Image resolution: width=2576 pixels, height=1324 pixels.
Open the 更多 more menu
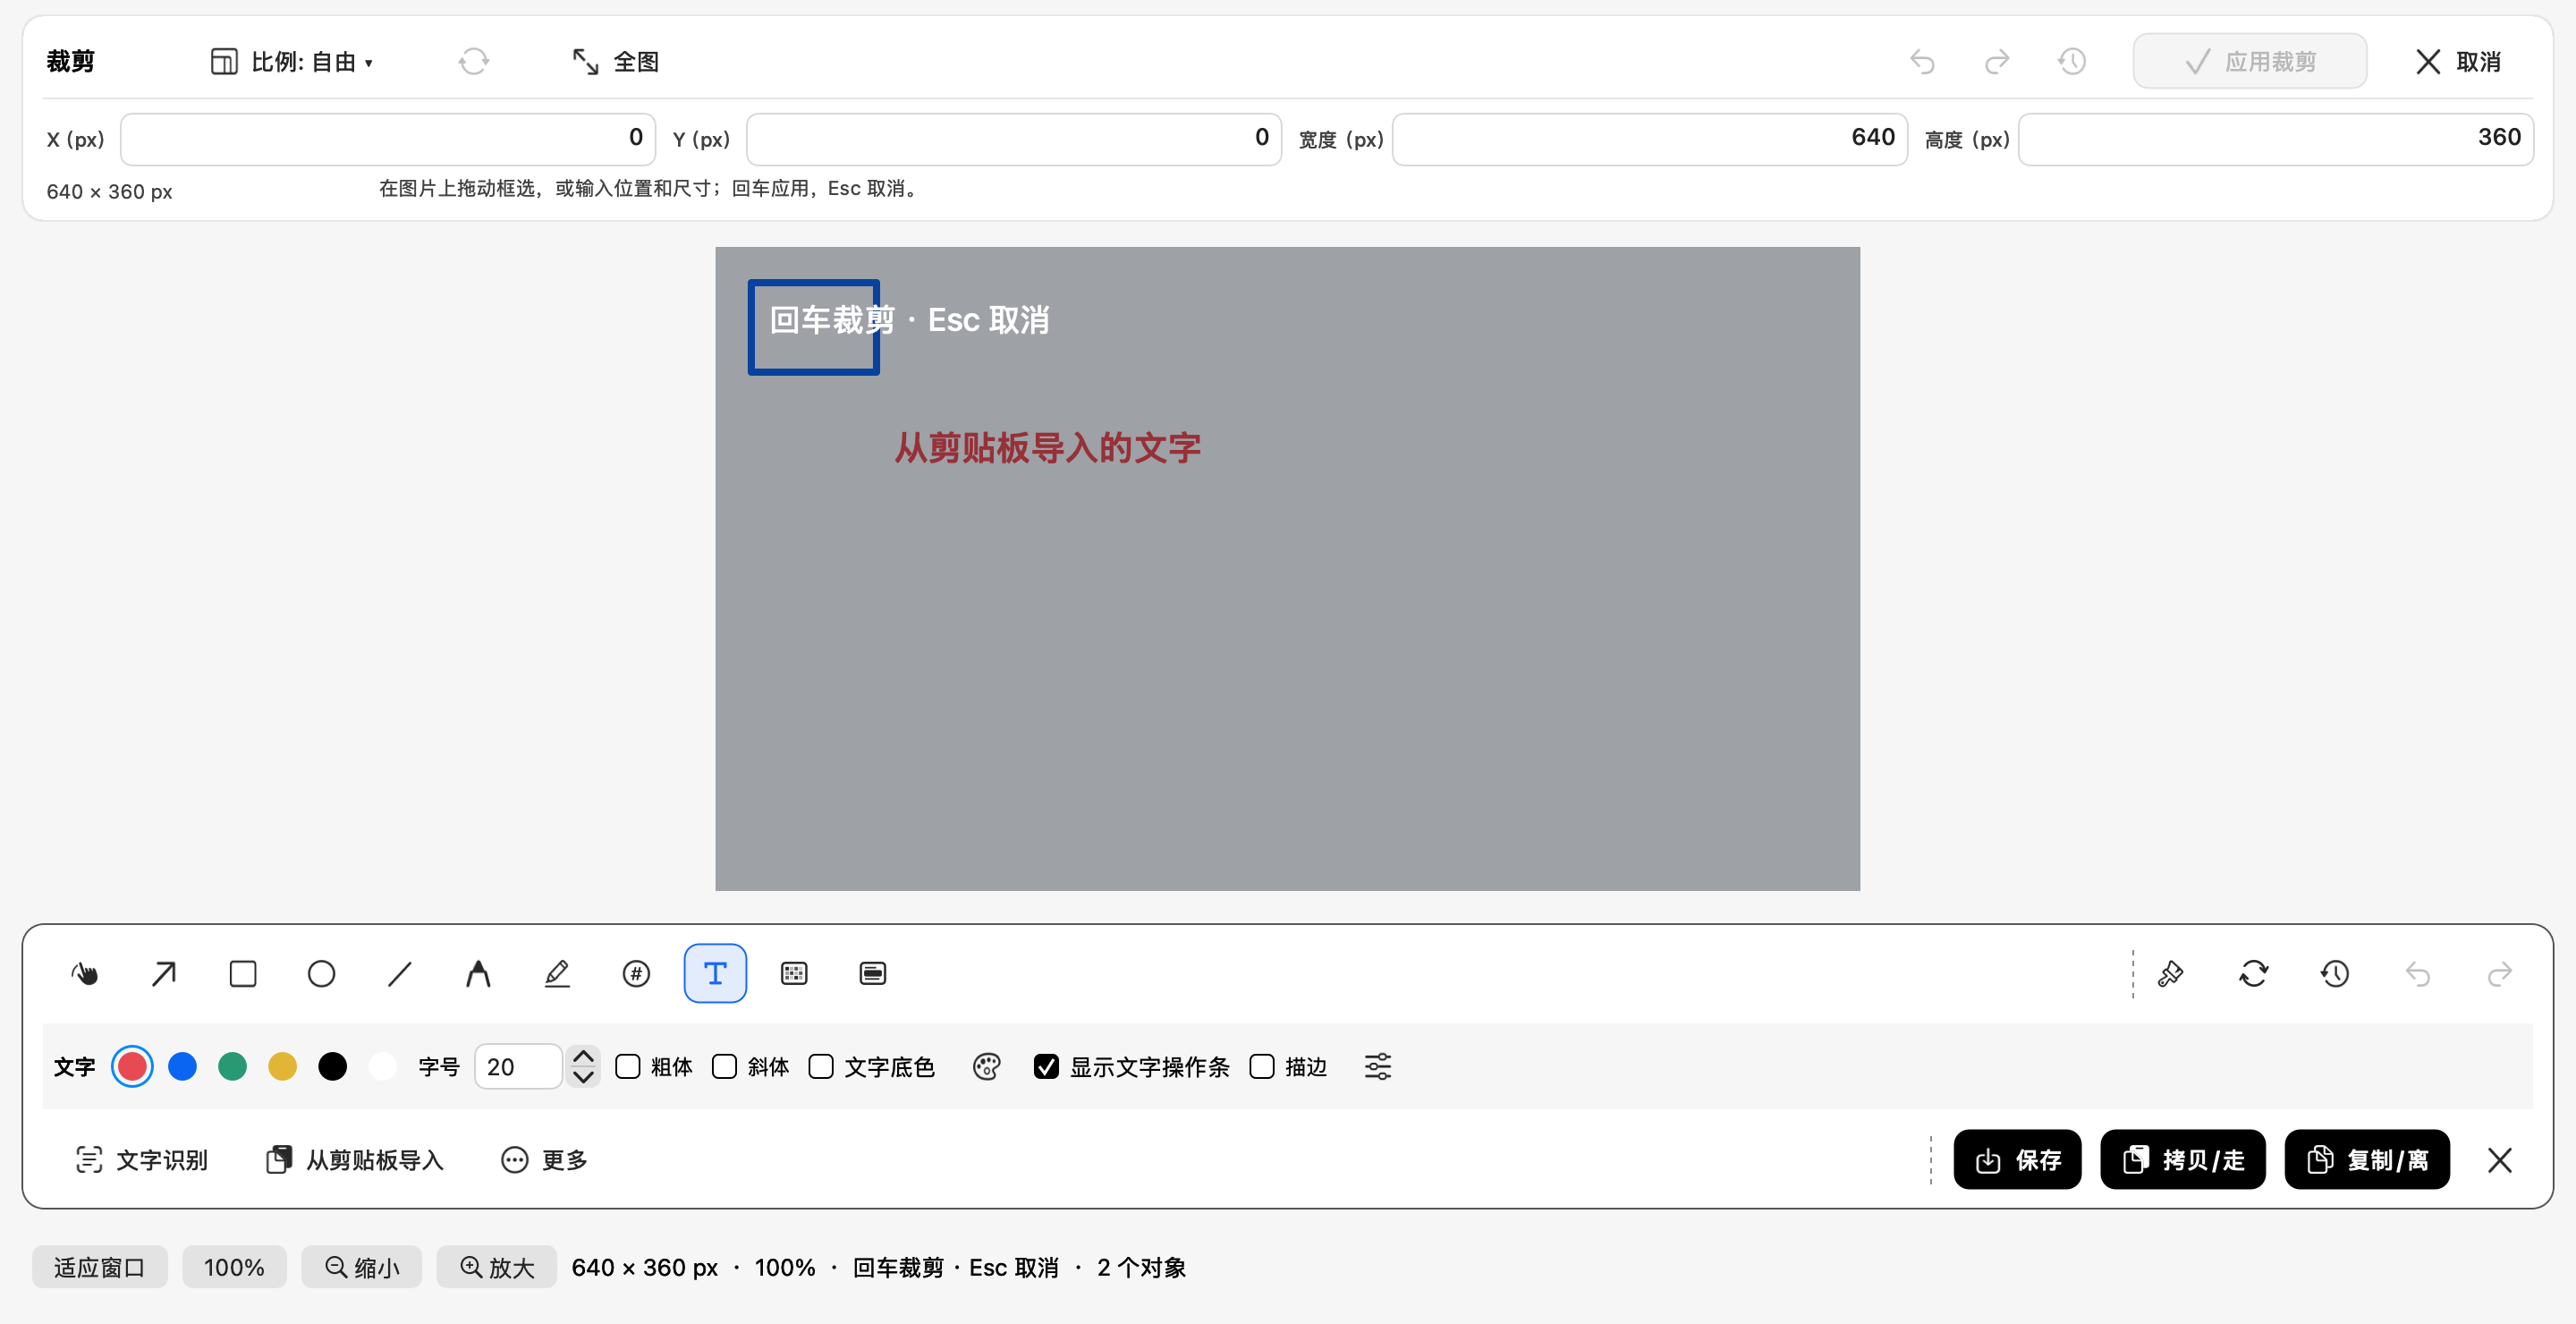click(x=545, y=1160)
